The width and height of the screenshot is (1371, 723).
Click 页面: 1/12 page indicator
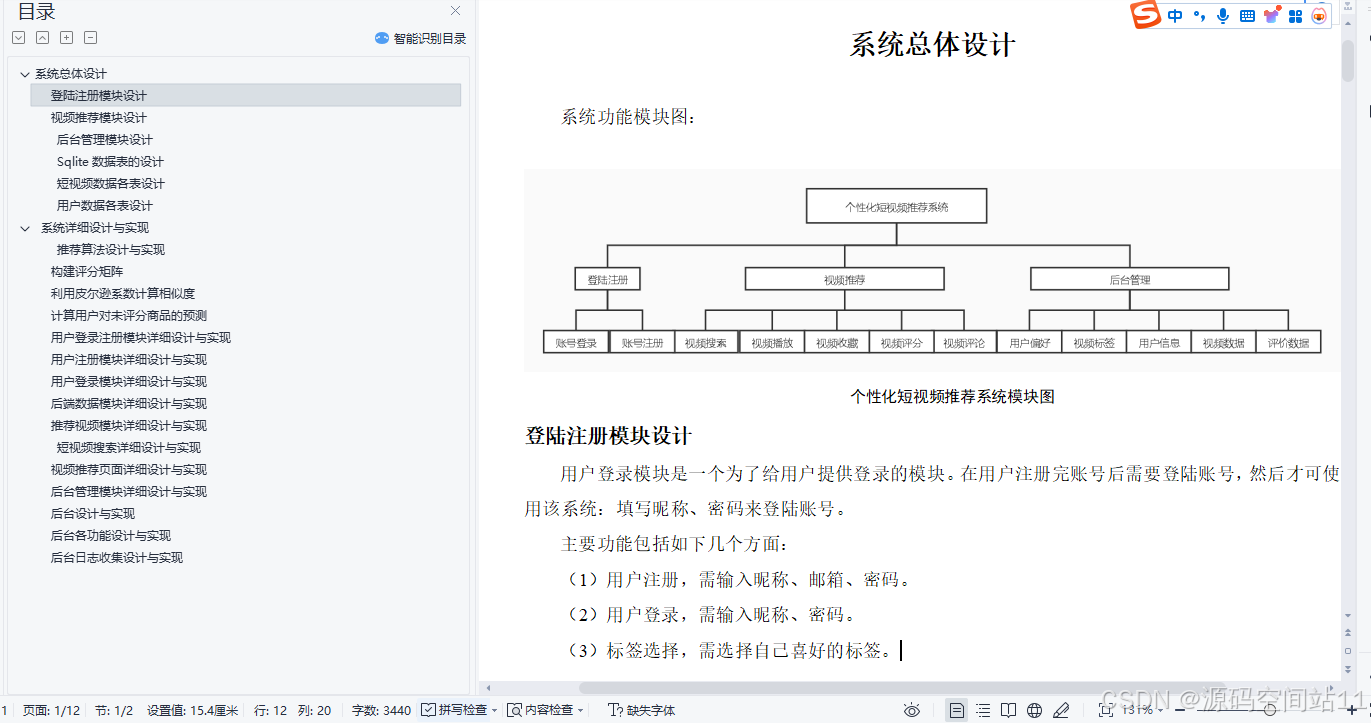[51, 710]
